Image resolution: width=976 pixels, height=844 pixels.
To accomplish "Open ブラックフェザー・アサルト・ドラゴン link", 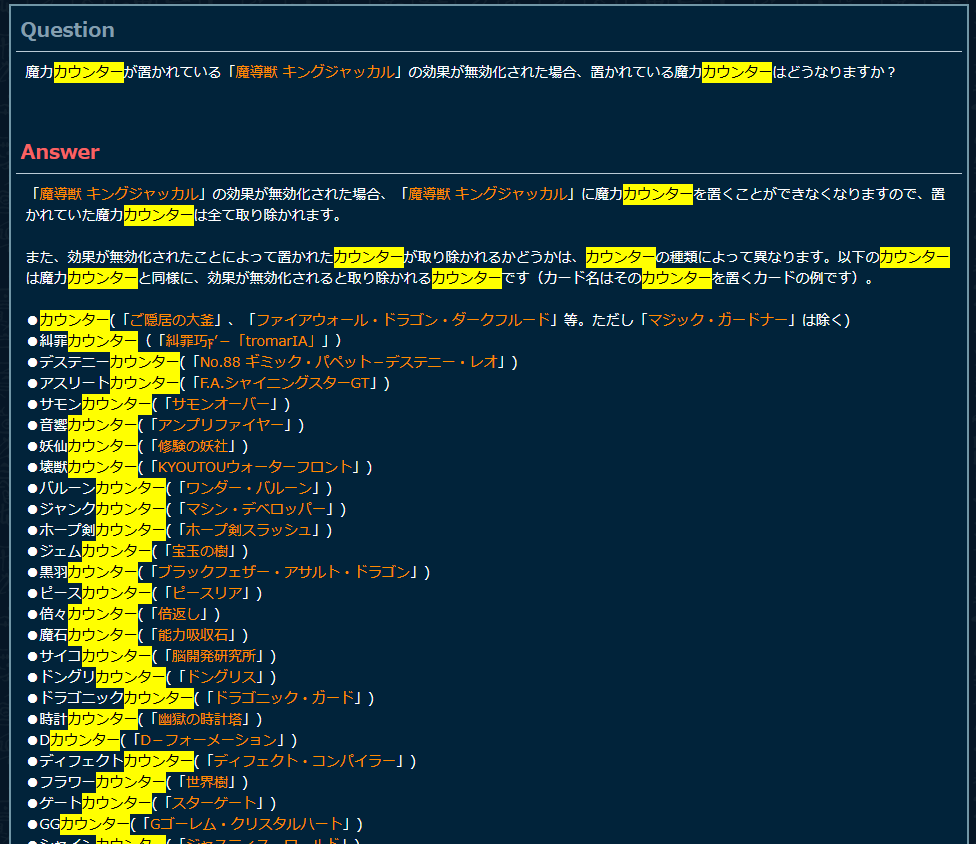I will click(284, 573).
